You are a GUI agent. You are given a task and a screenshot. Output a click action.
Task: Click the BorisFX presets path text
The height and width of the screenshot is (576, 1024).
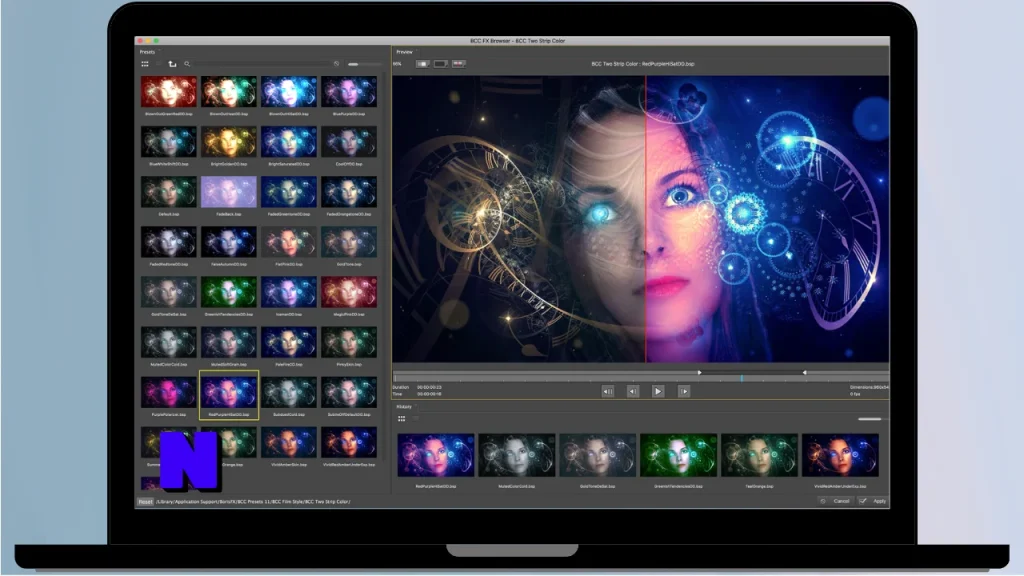pos(253,502)
